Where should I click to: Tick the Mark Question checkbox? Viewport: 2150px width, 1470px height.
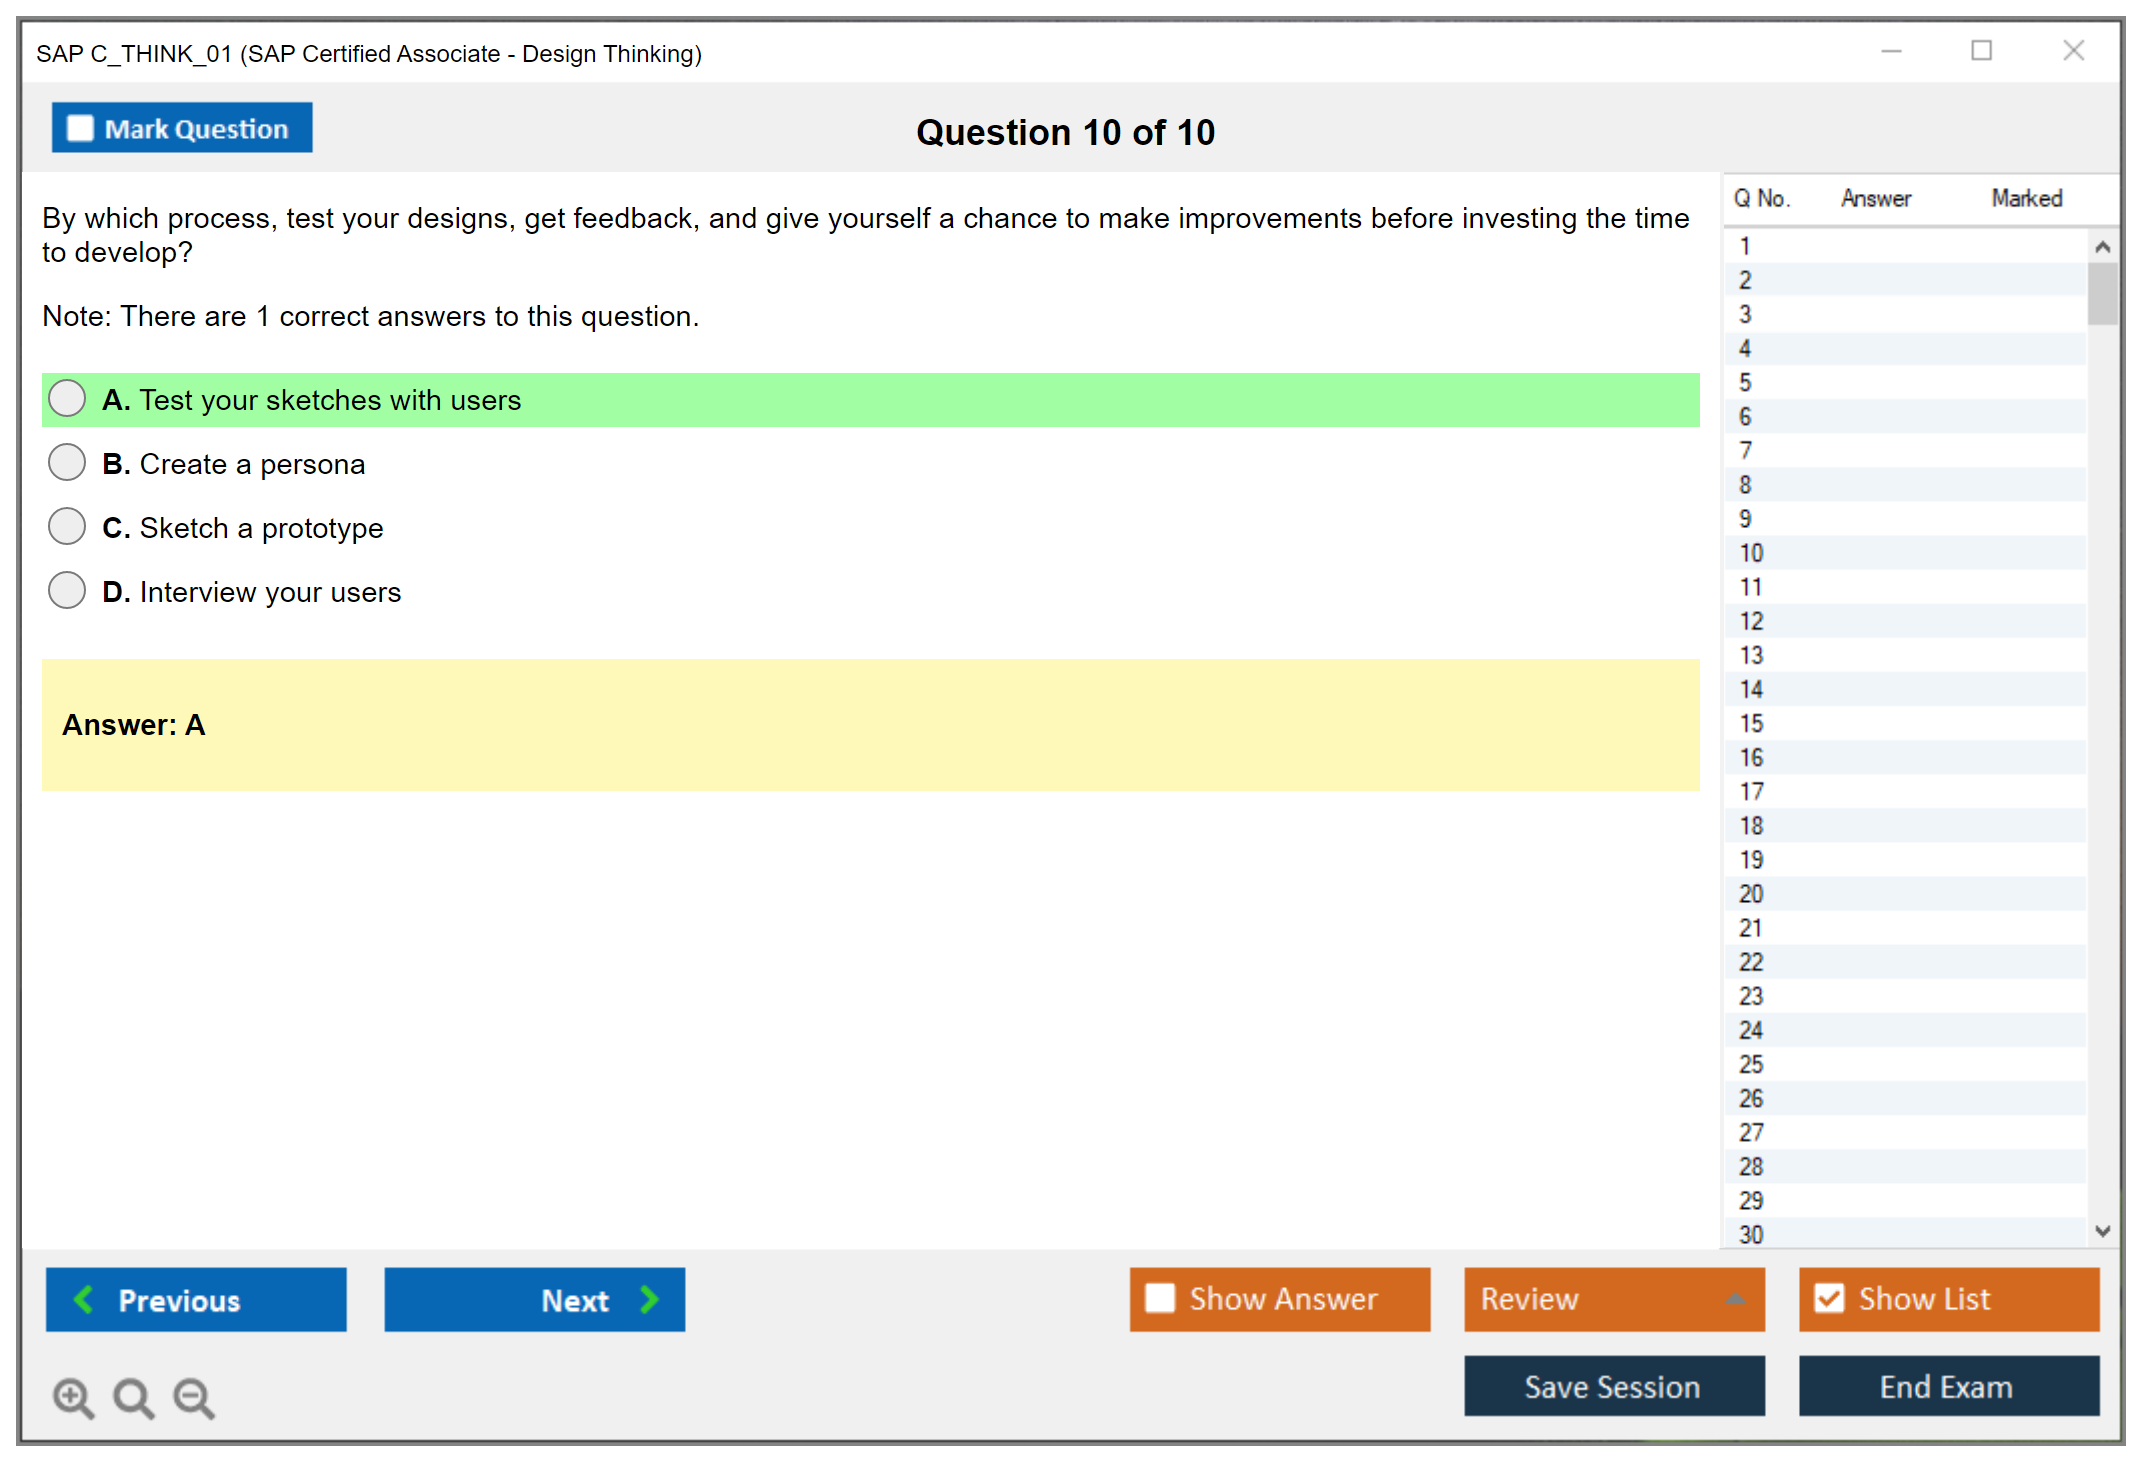click(x=80, y=128)
